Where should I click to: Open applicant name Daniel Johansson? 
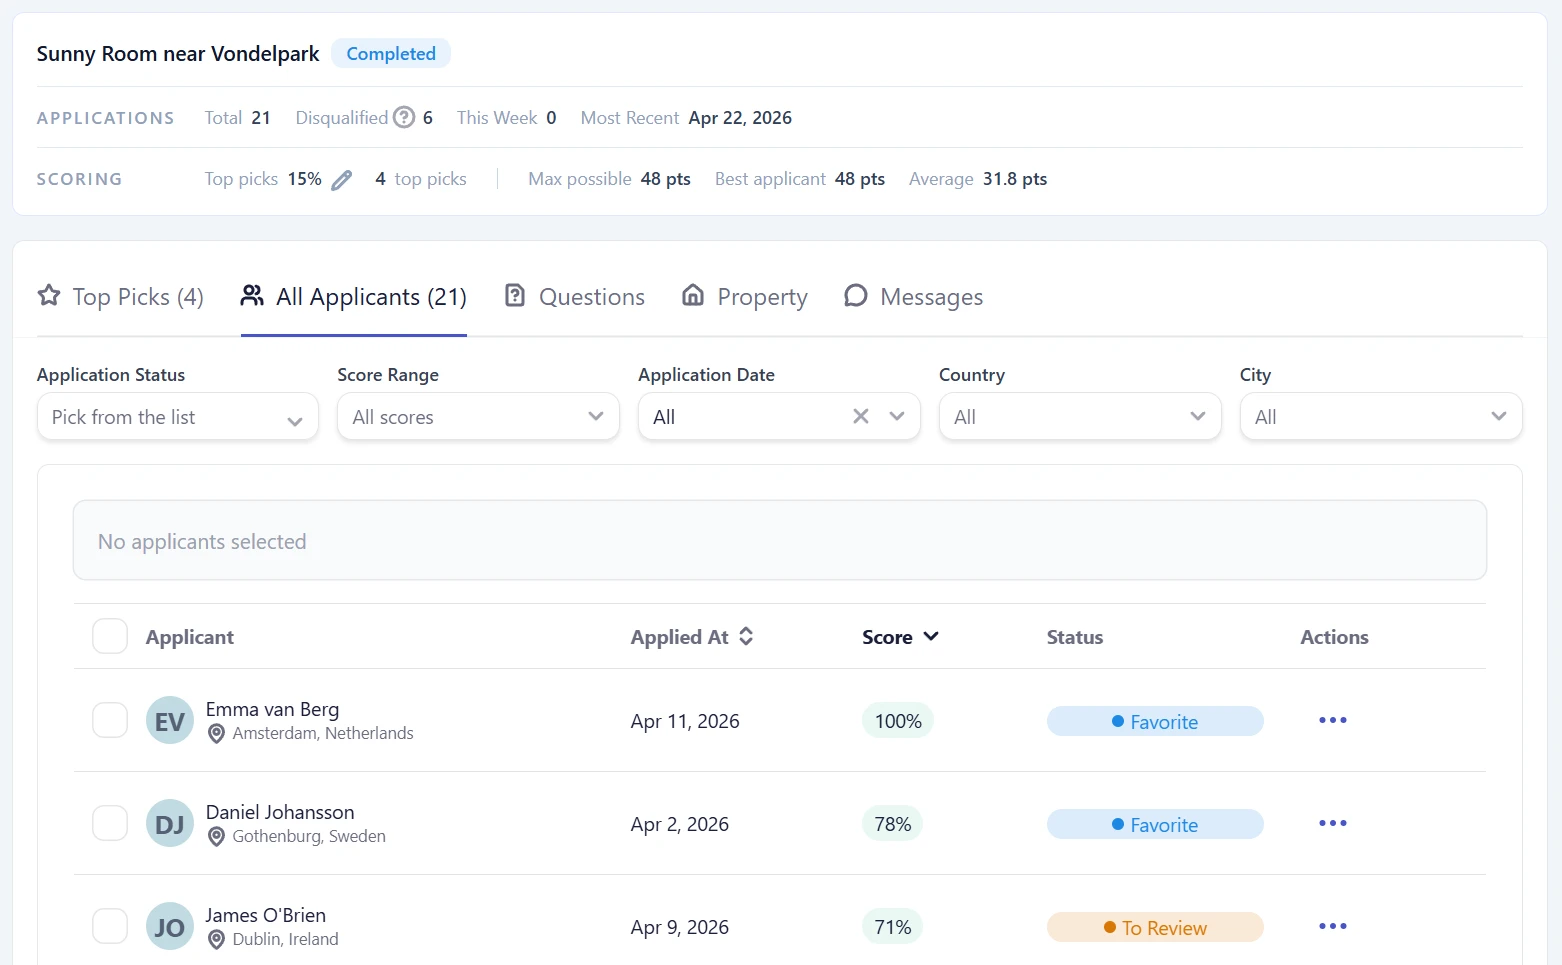click(280, 812)
